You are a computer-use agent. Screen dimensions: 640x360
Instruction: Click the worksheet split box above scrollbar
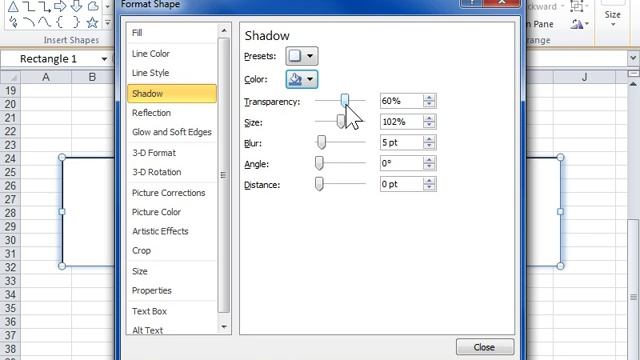tap(633, 73)
